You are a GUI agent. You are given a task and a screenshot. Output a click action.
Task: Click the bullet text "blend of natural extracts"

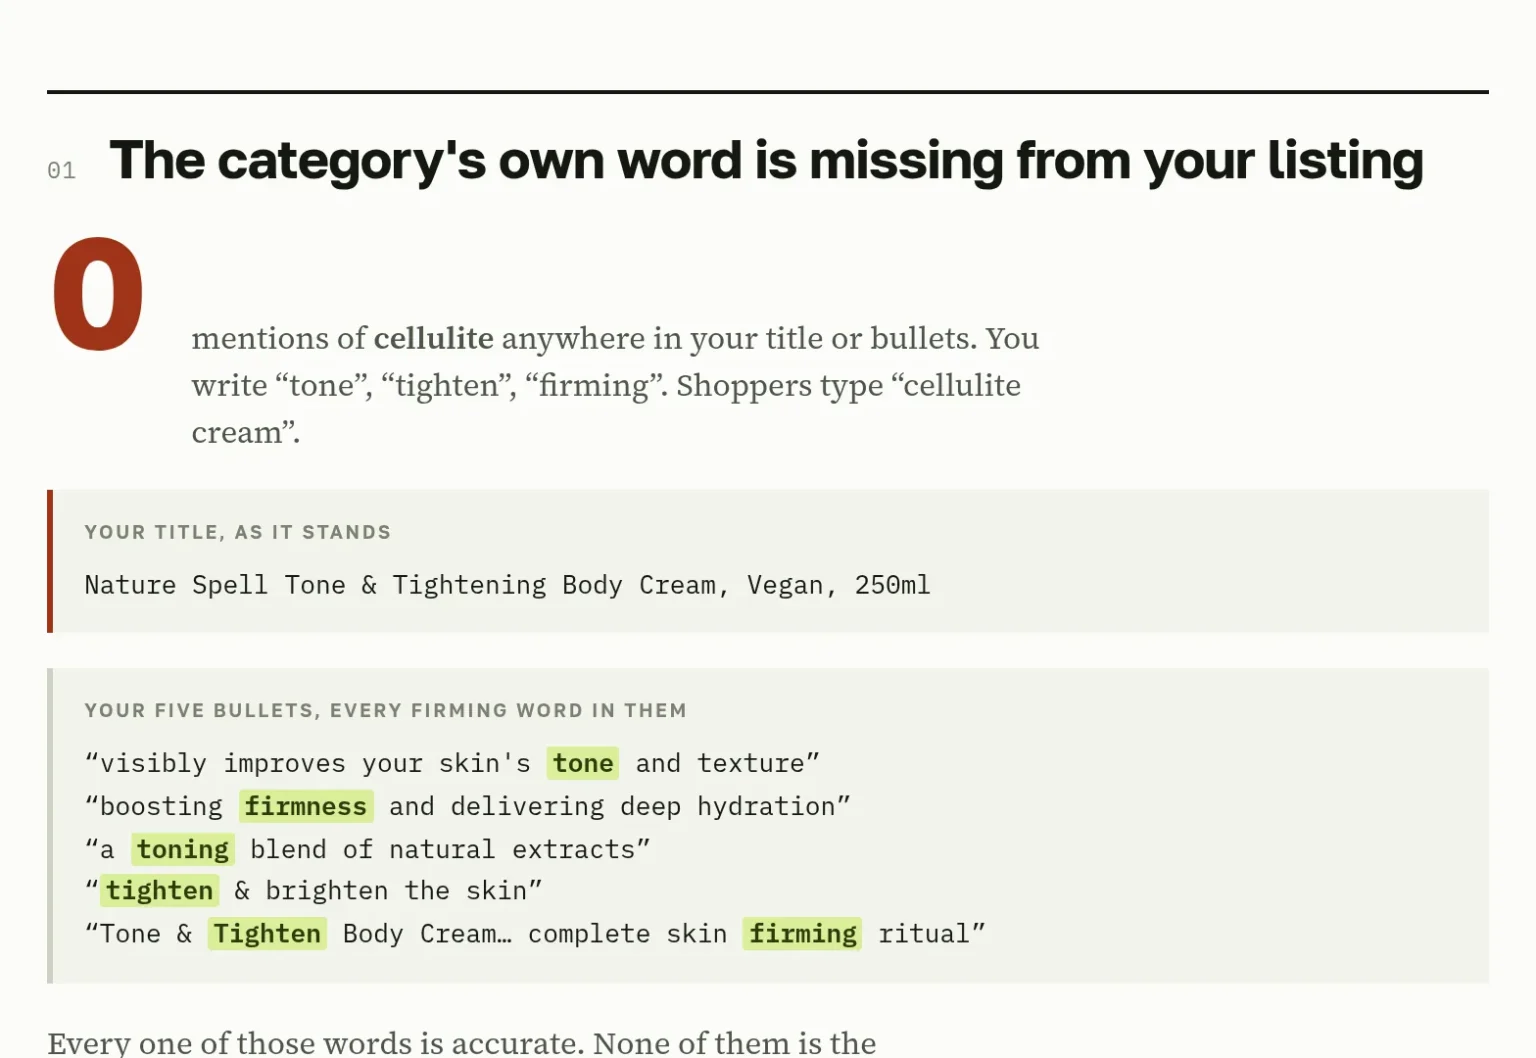(443, 849)
